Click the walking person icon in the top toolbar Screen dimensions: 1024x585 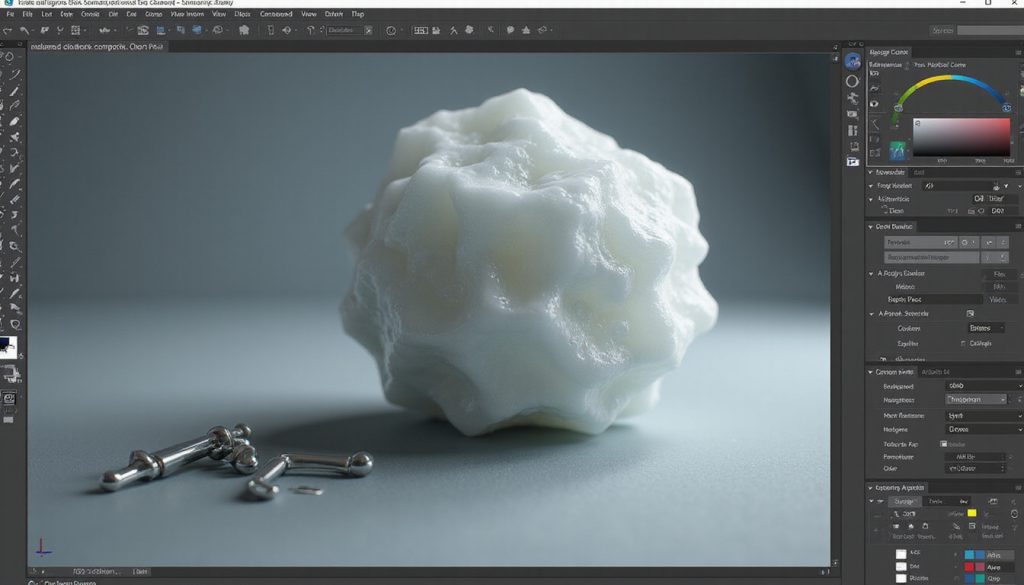click(x=454, y=30)
